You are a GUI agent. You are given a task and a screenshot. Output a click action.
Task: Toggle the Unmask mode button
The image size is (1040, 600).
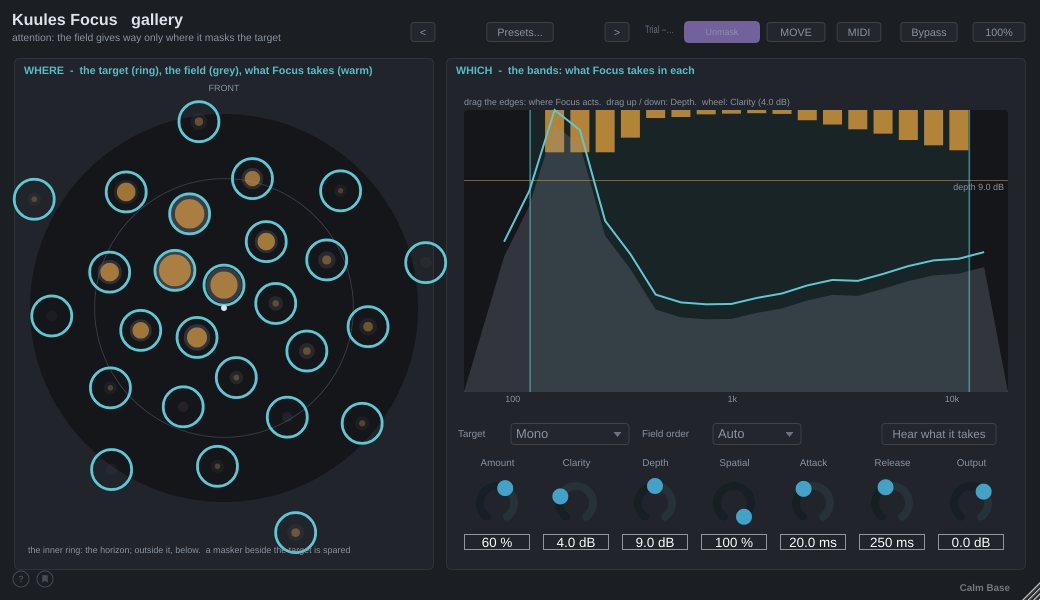(x=722, y=32)
